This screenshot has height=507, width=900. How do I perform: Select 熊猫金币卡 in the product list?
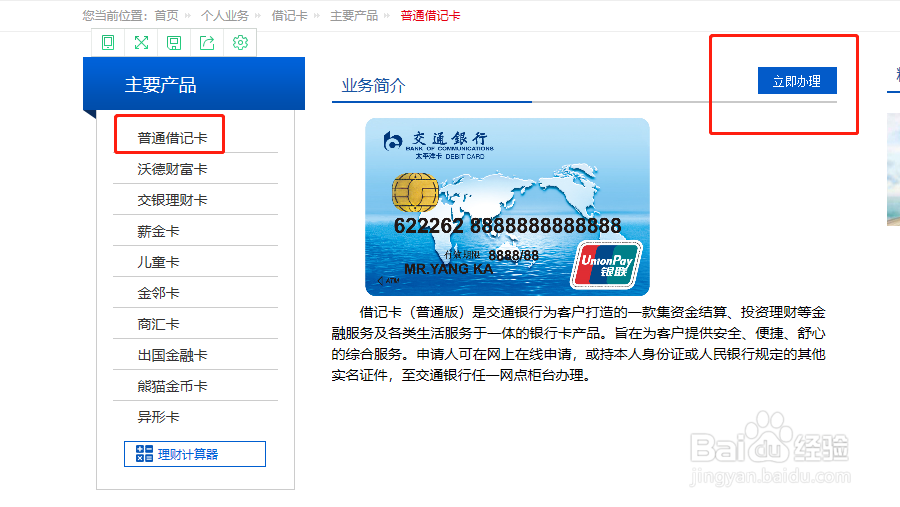pos(172,386)
